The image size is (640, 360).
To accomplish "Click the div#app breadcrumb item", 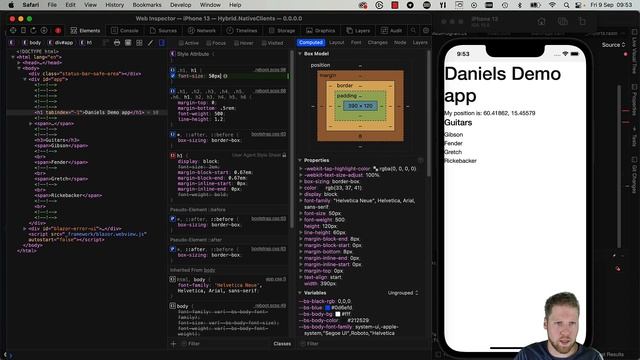I will coord(61,42).
